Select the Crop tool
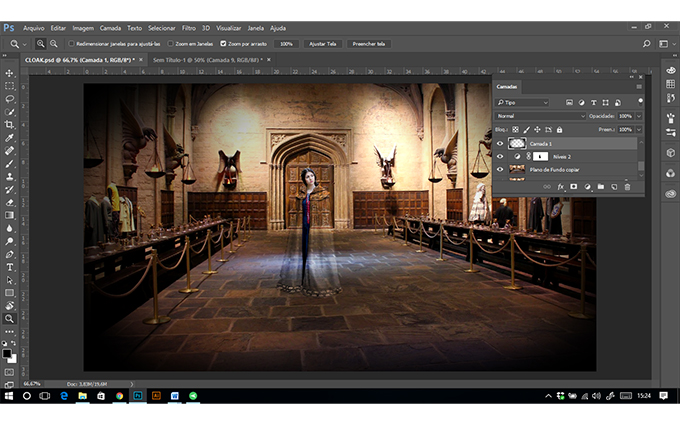This screenshot has height=425, width=680. coord(9,125)
